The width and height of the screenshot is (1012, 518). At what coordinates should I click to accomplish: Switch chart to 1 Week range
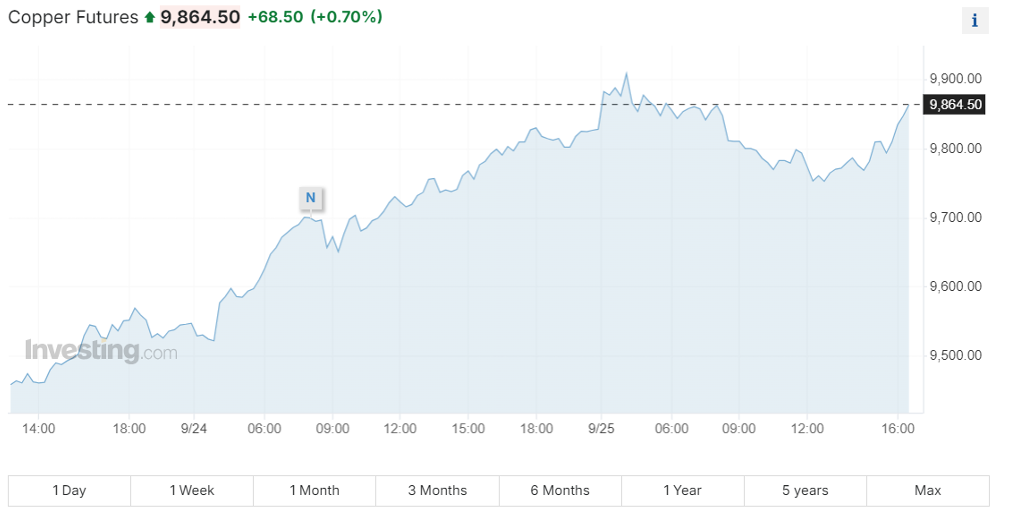(x=192, y=490)
